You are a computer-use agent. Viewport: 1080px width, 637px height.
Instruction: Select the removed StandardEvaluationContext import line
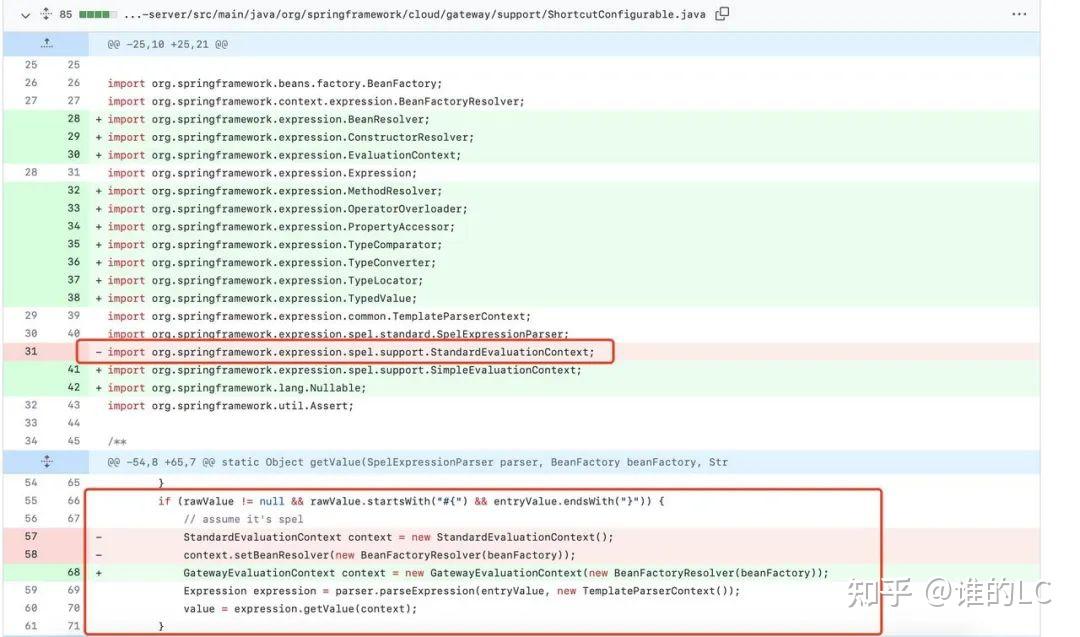pos(350,351)
